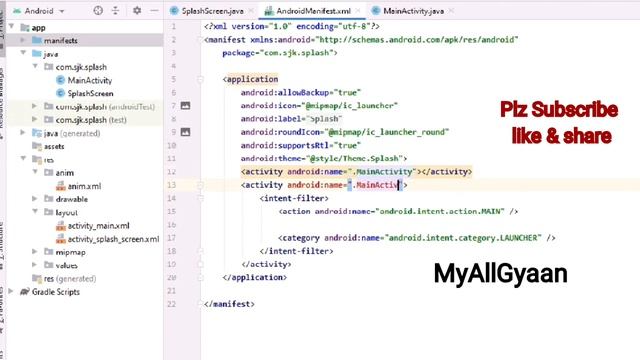Close the SplashScreen.java tab
Screen dimensions: 640x360
251,11
